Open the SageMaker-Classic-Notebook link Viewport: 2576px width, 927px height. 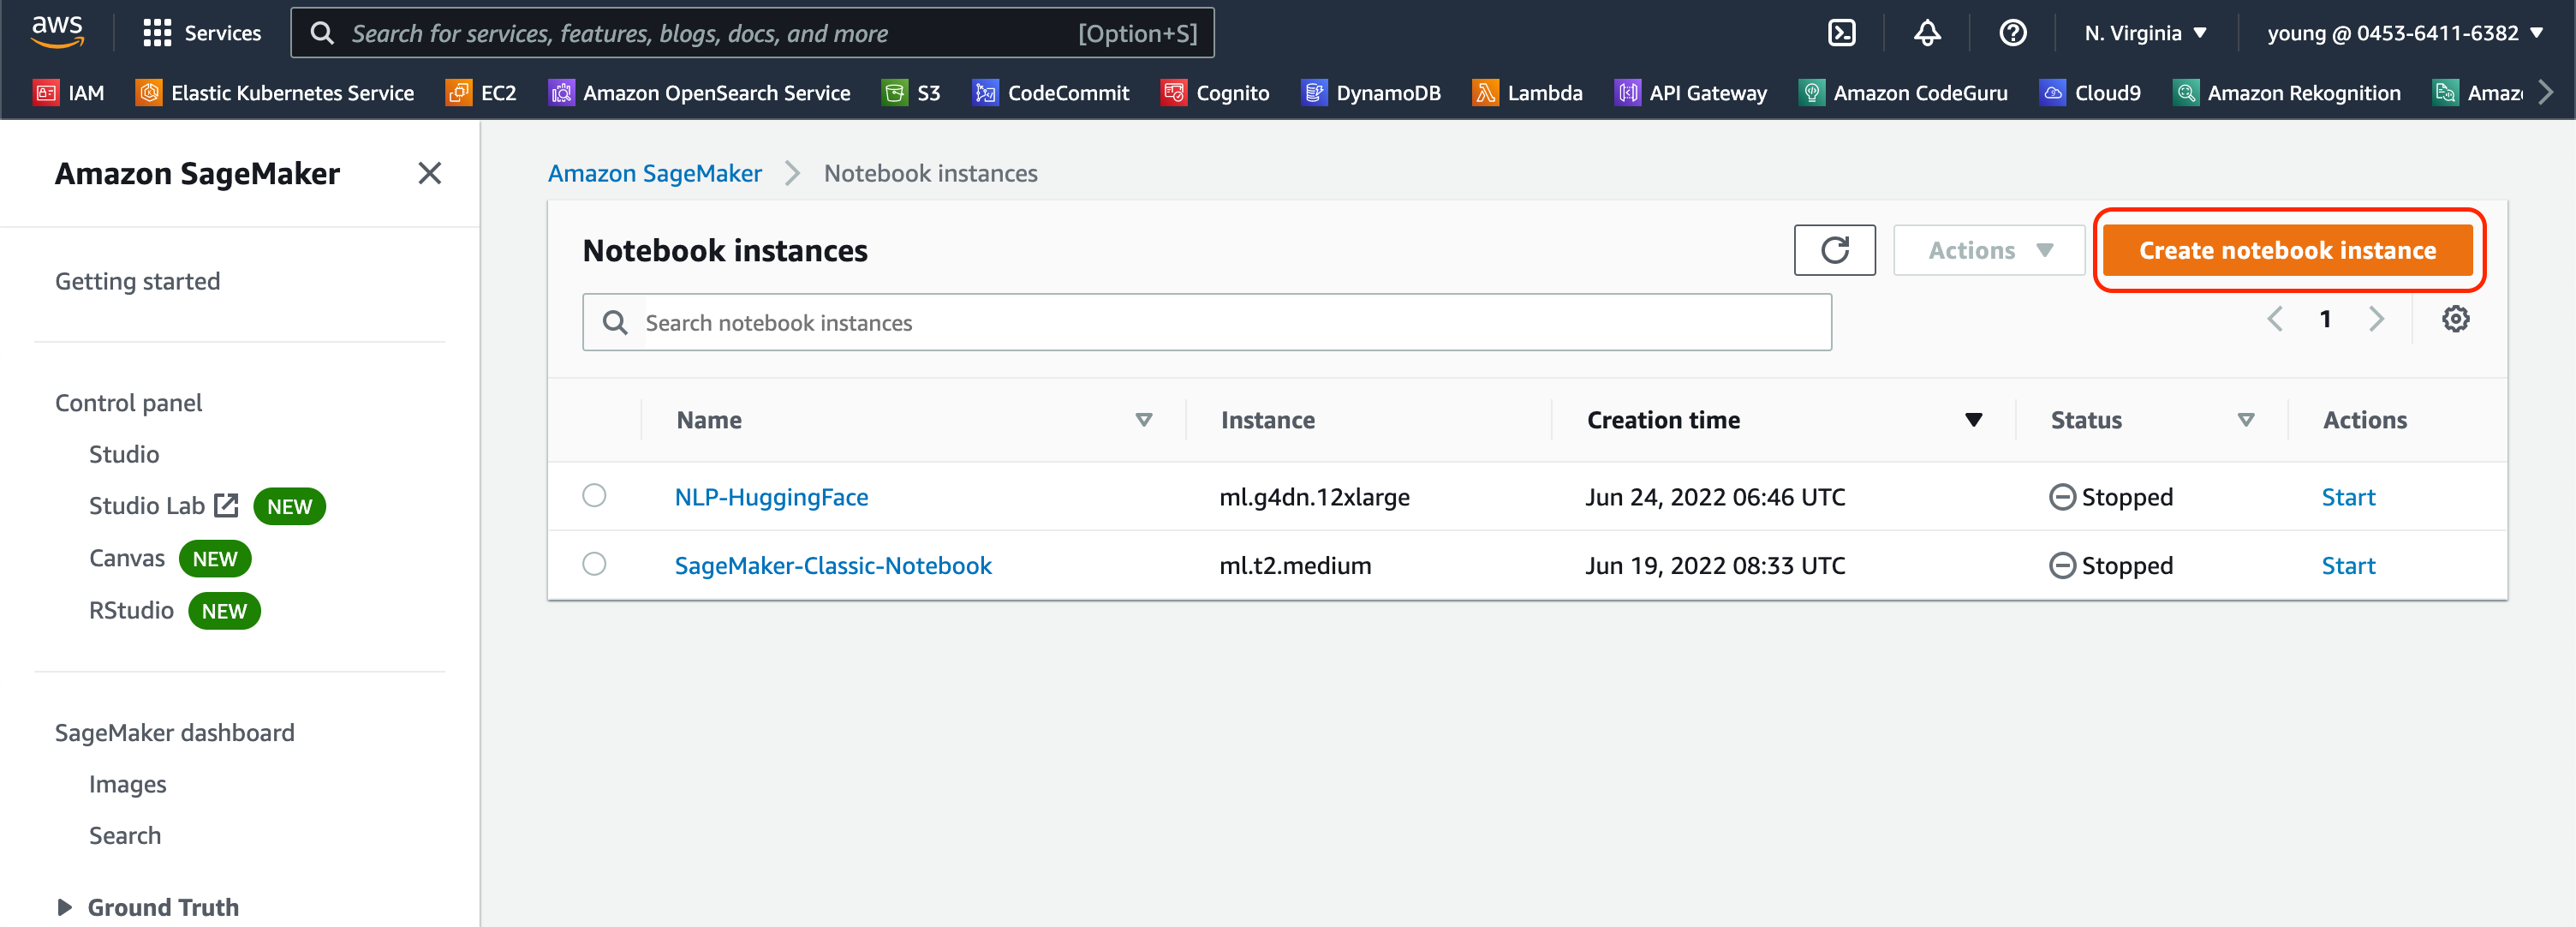pyautogui.click(x=832, y=565)
